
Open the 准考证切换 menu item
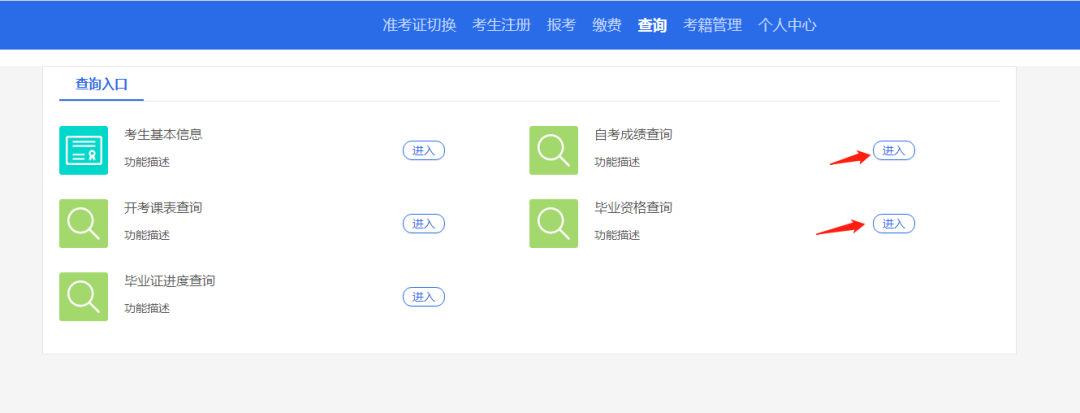[x=419, y=25]
